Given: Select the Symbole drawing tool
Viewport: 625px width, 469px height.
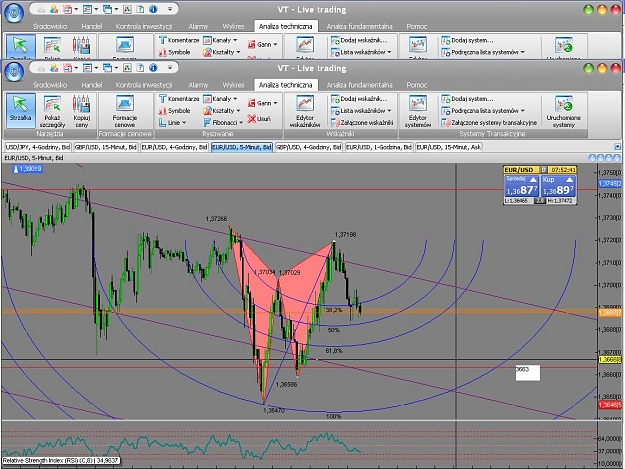Looking at the screenshot, I should [x=175, y=110].
